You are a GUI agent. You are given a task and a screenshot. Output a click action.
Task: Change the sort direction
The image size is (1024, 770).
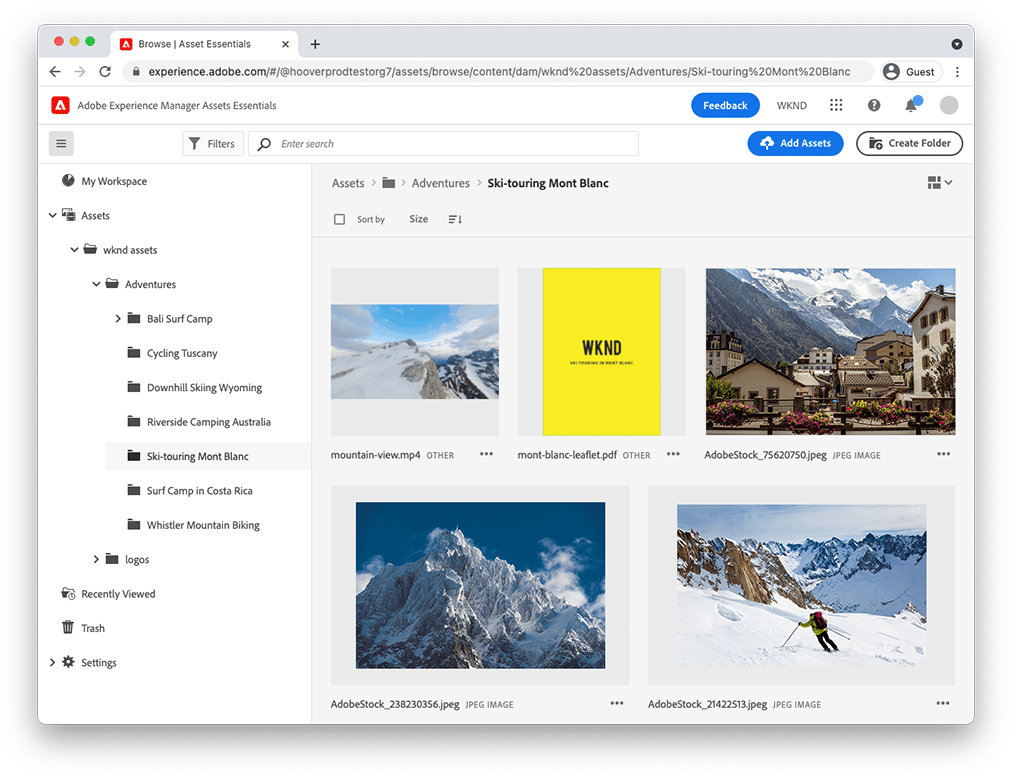pos(455,219)
